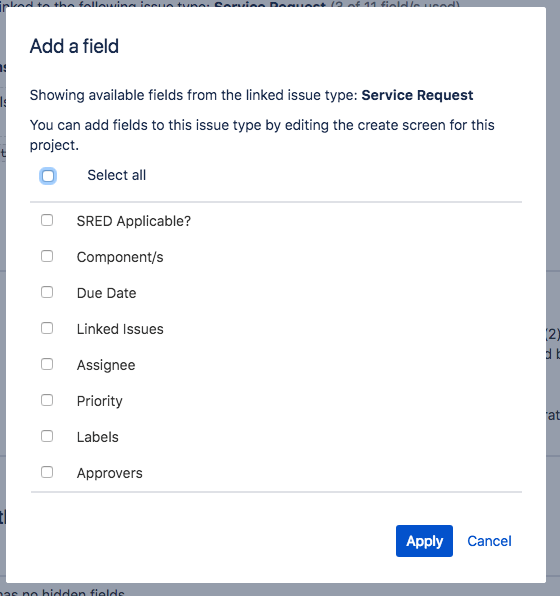The width and height of the screenshot is (560, 596).
Task: Tick the Due Date checkbox
Action: pyautogui.click(x=47, y=292)
